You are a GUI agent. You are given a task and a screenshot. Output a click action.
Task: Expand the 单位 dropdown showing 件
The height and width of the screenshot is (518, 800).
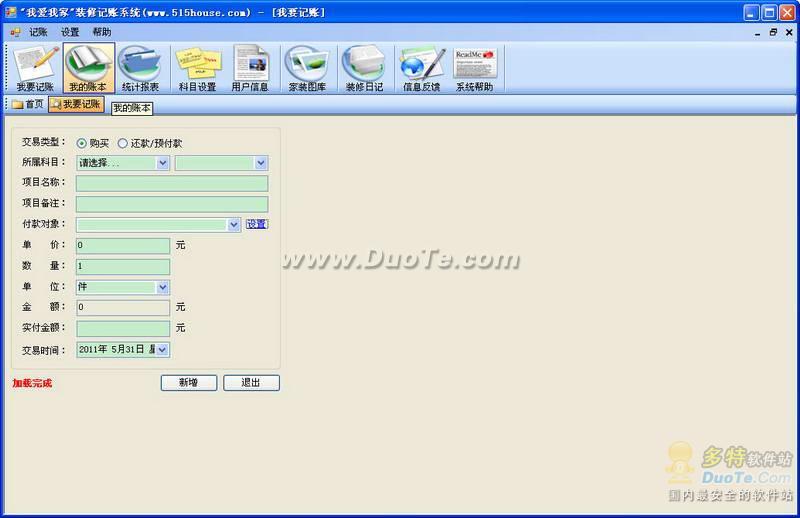pyautogui.click(x=162, y=287)
